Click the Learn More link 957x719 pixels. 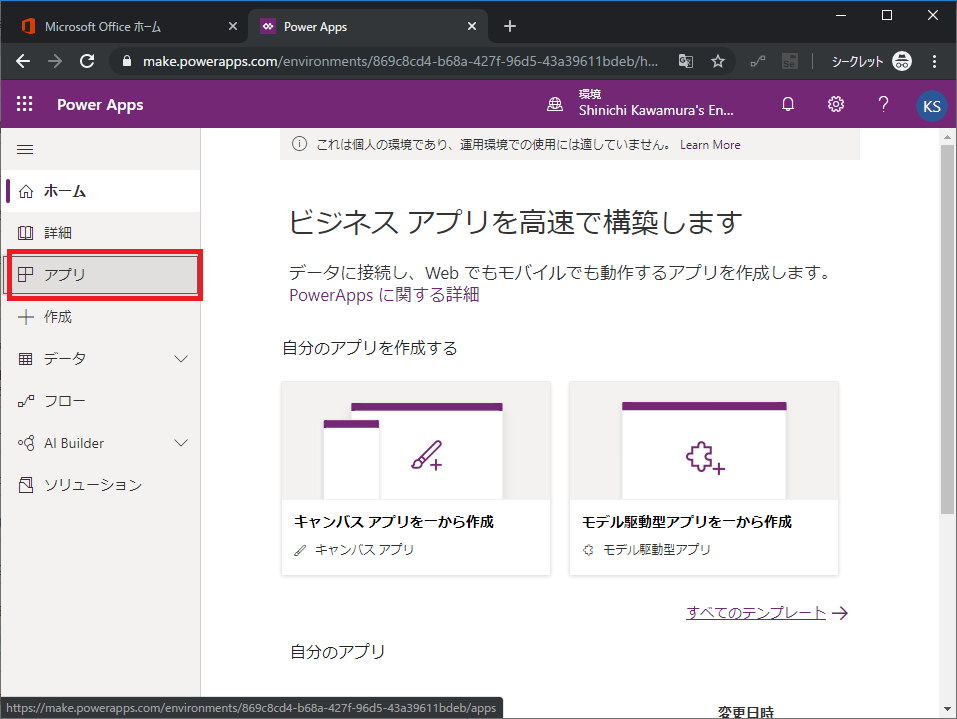tap(710, 145)
